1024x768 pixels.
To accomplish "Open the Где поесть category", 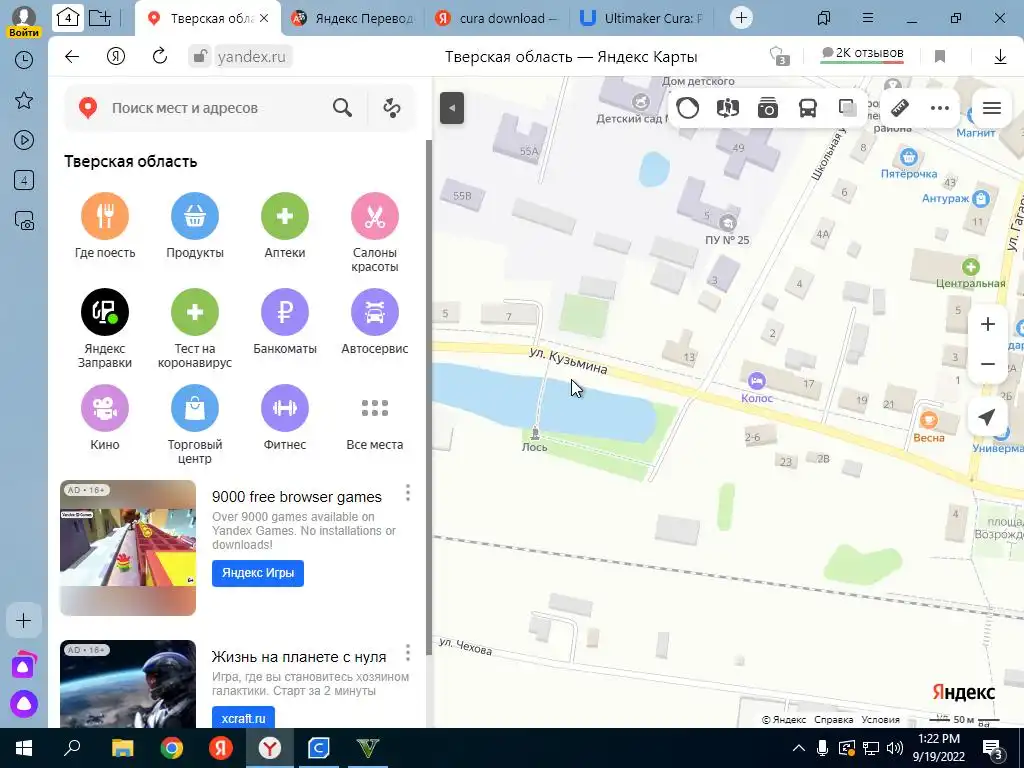I will click(x=104, y=226).
